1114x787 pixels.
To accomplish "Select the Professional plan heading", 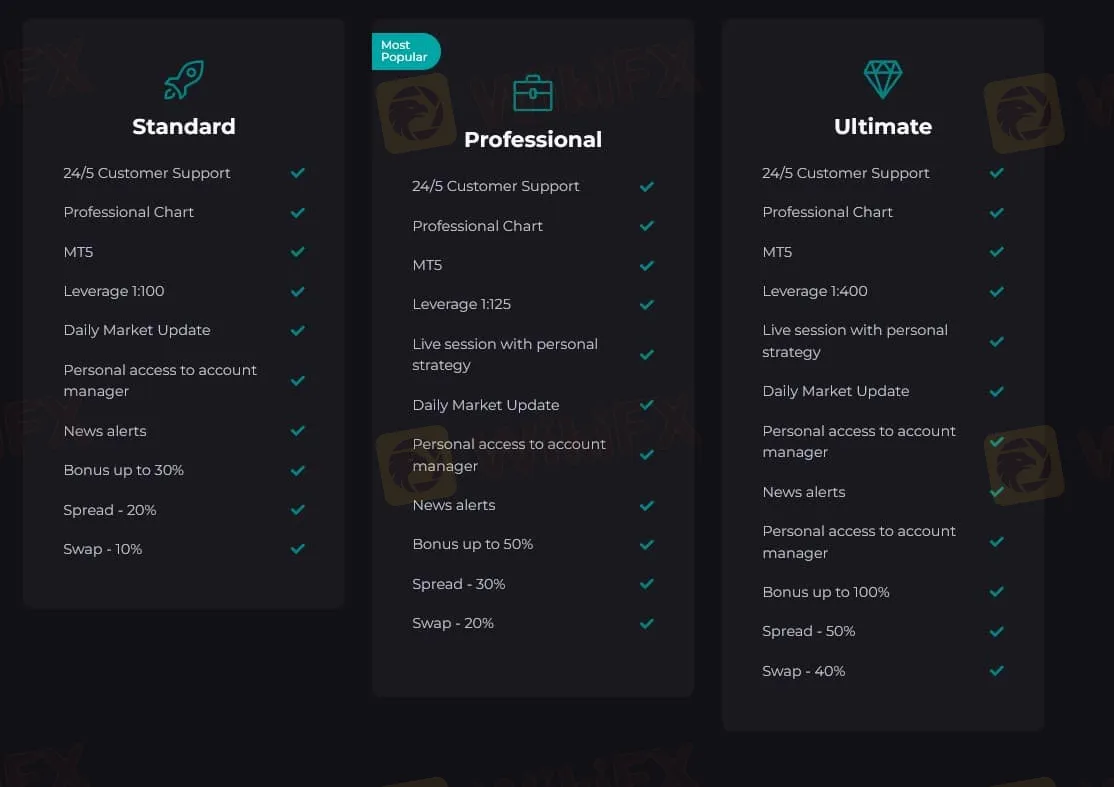I will [532, 140].
